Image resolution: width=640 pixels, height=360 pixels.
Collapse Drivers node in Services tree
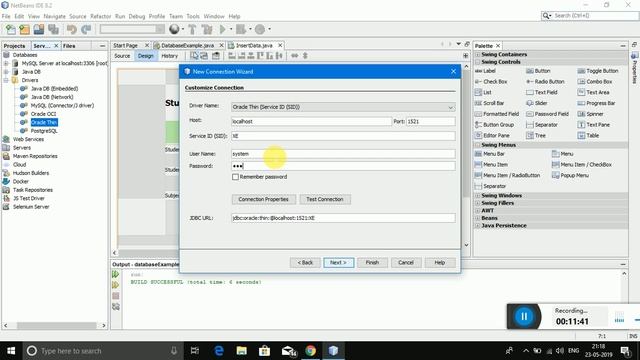6,80
